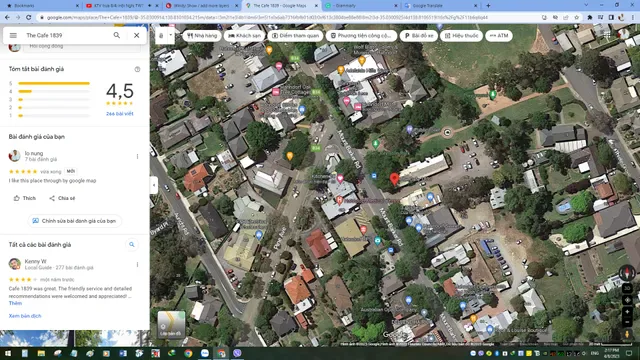Expand Kenny W's review with Thêm

(x=15, y=303)
